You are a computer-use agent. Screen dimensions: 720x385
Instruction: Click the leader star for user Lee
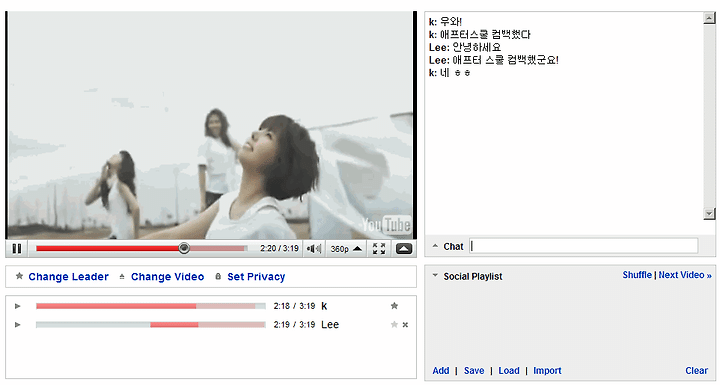(394, 324)
